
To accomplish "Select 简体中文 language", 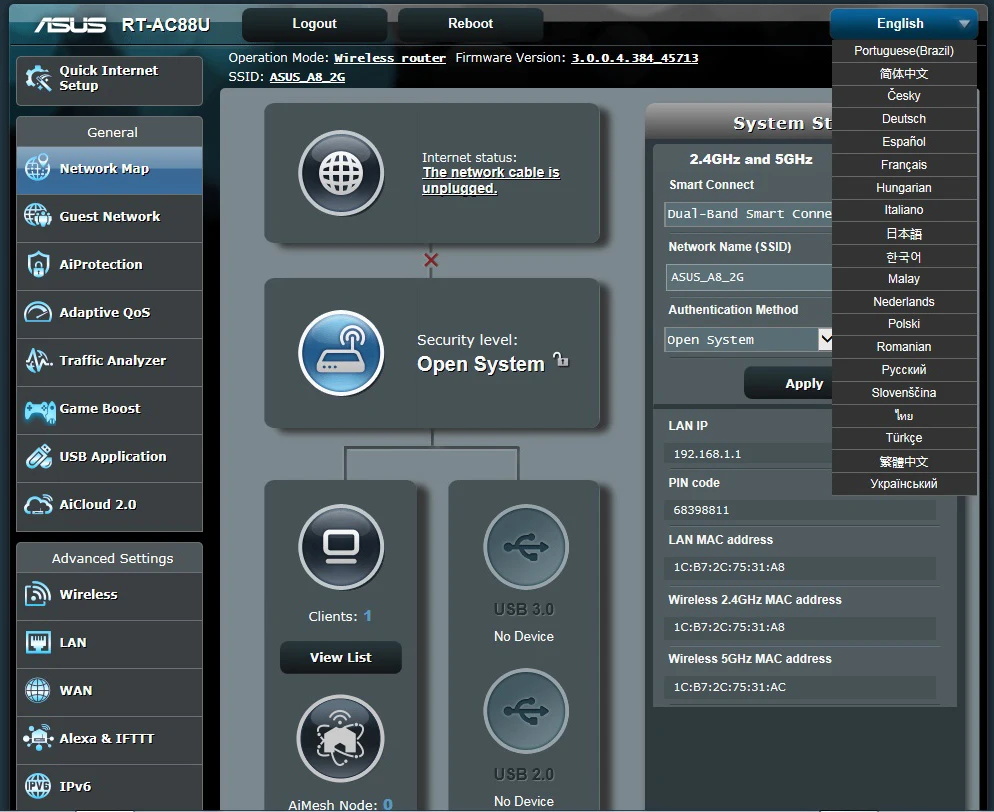I will (x=904, y=74).
